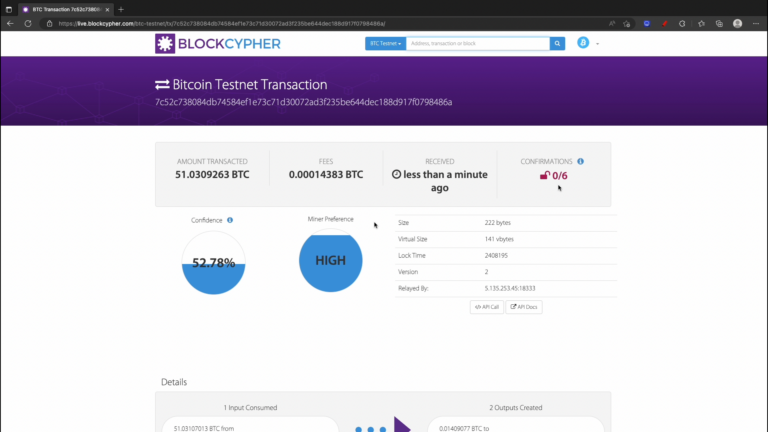The image size is (768, 432).
Task: Open the browser profile avatar
Action: coord(738,24)
